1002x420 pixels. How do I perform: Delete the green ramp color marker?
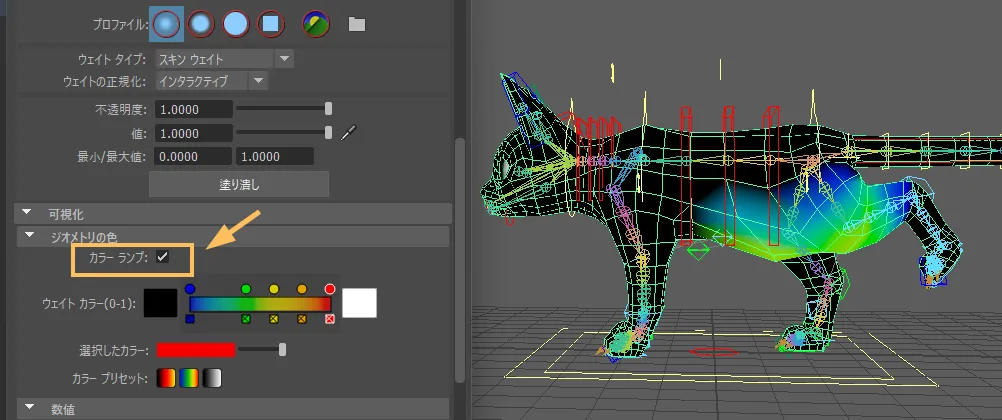246,319
